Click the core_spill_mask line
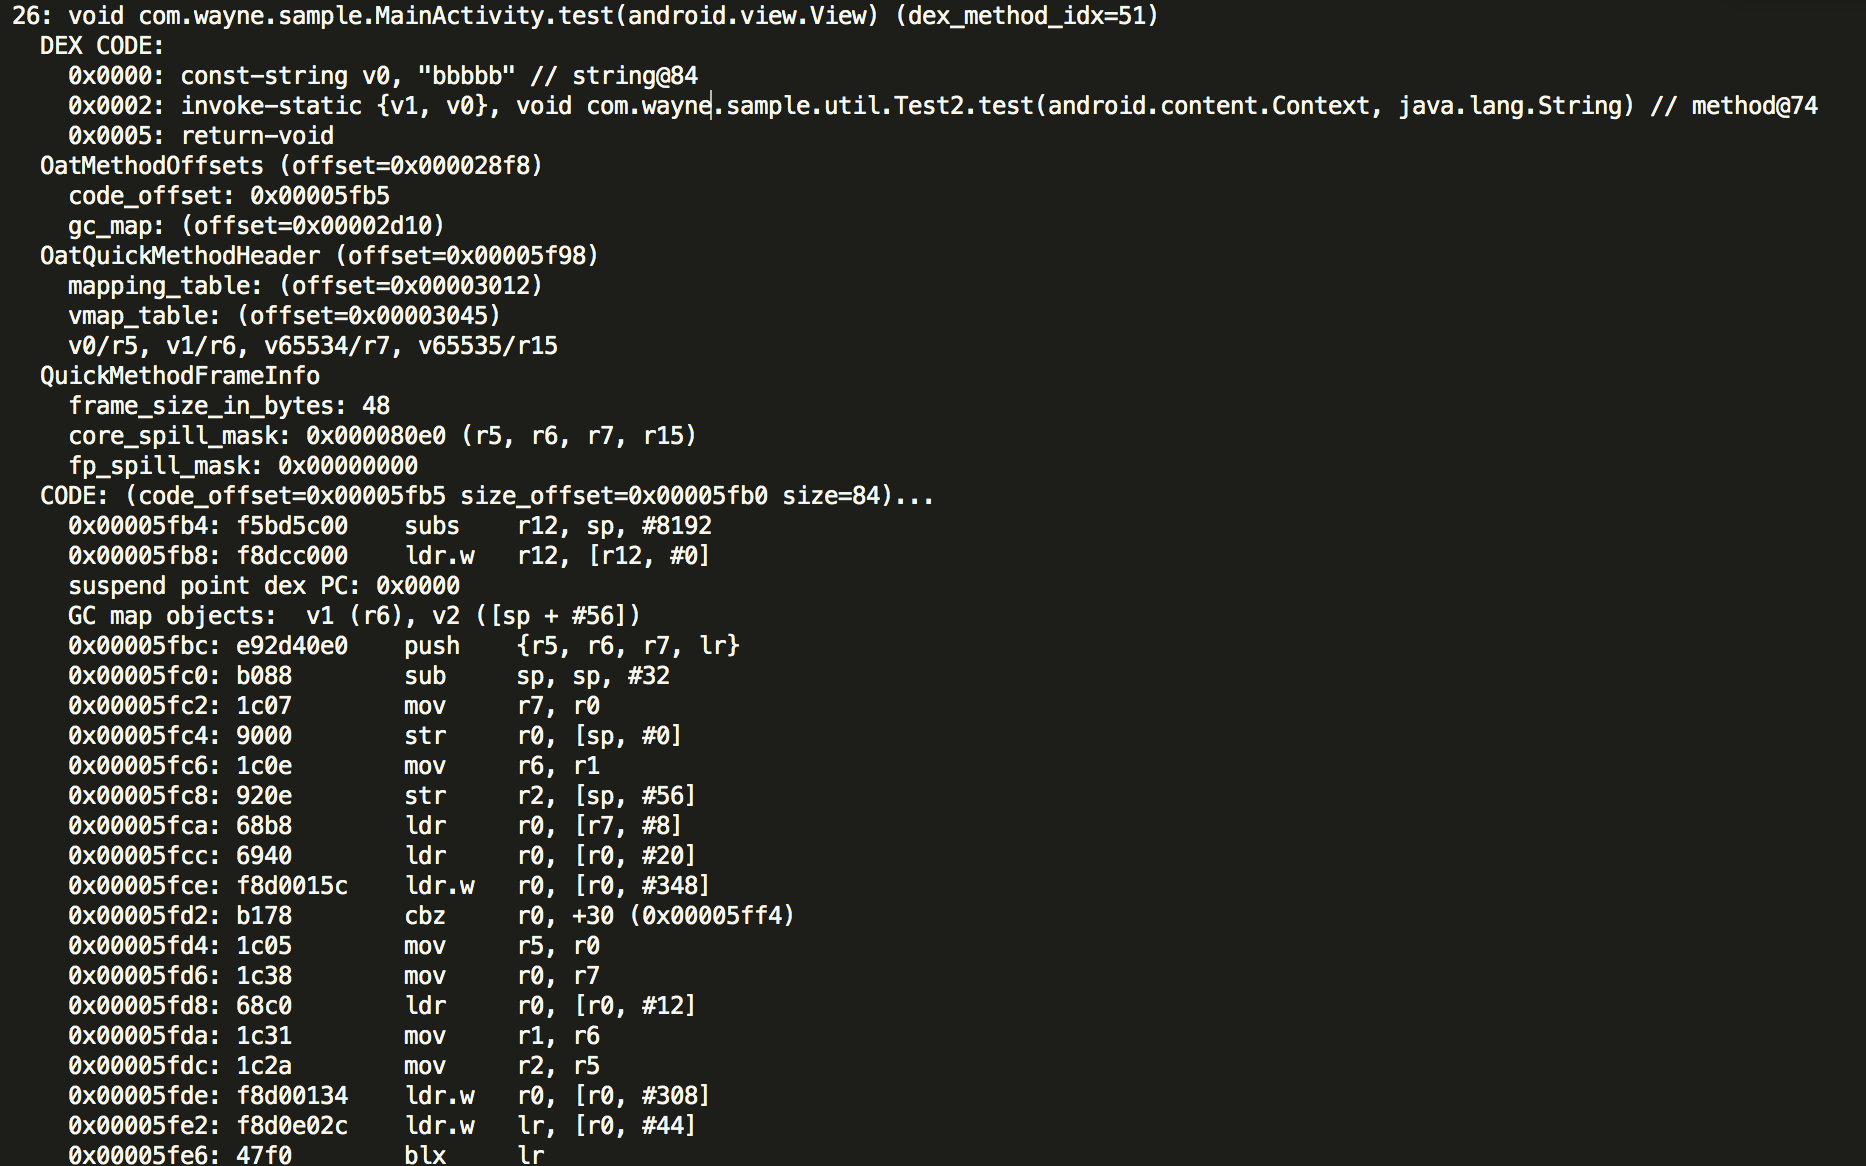 (x=382, y=436)
